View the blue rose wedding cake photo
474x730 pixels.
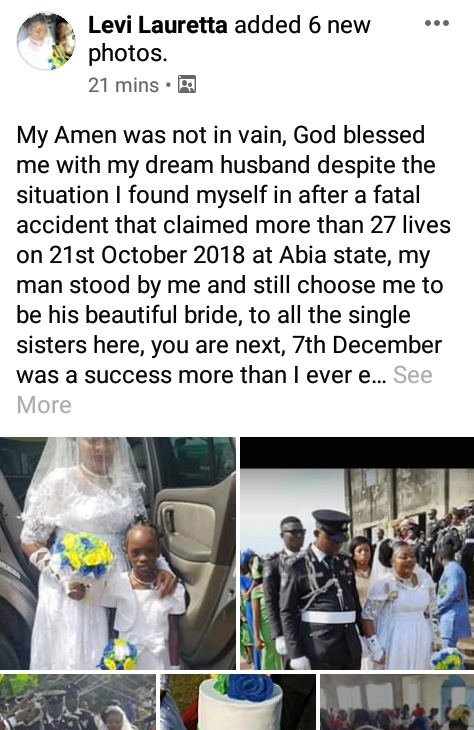[x=238, y=702]
